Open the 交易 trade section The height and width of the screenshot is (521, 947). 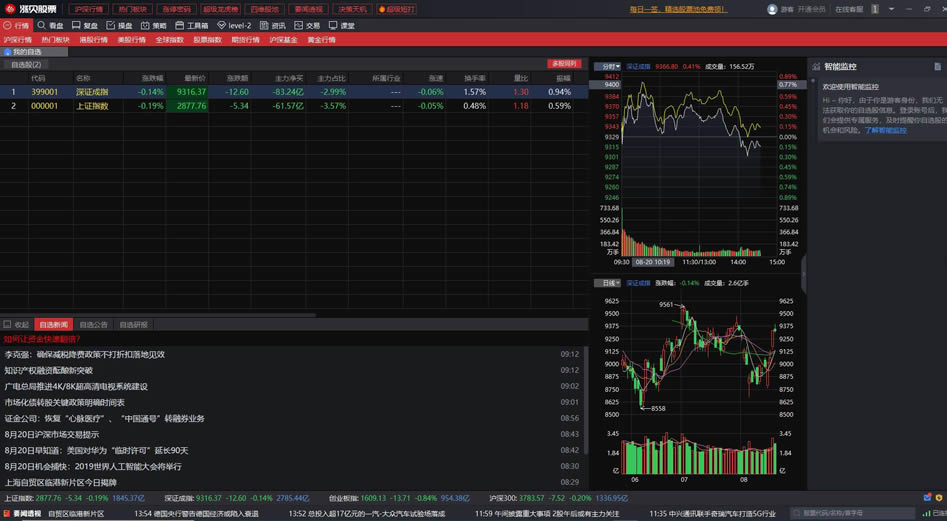click(x=307, y=25)
